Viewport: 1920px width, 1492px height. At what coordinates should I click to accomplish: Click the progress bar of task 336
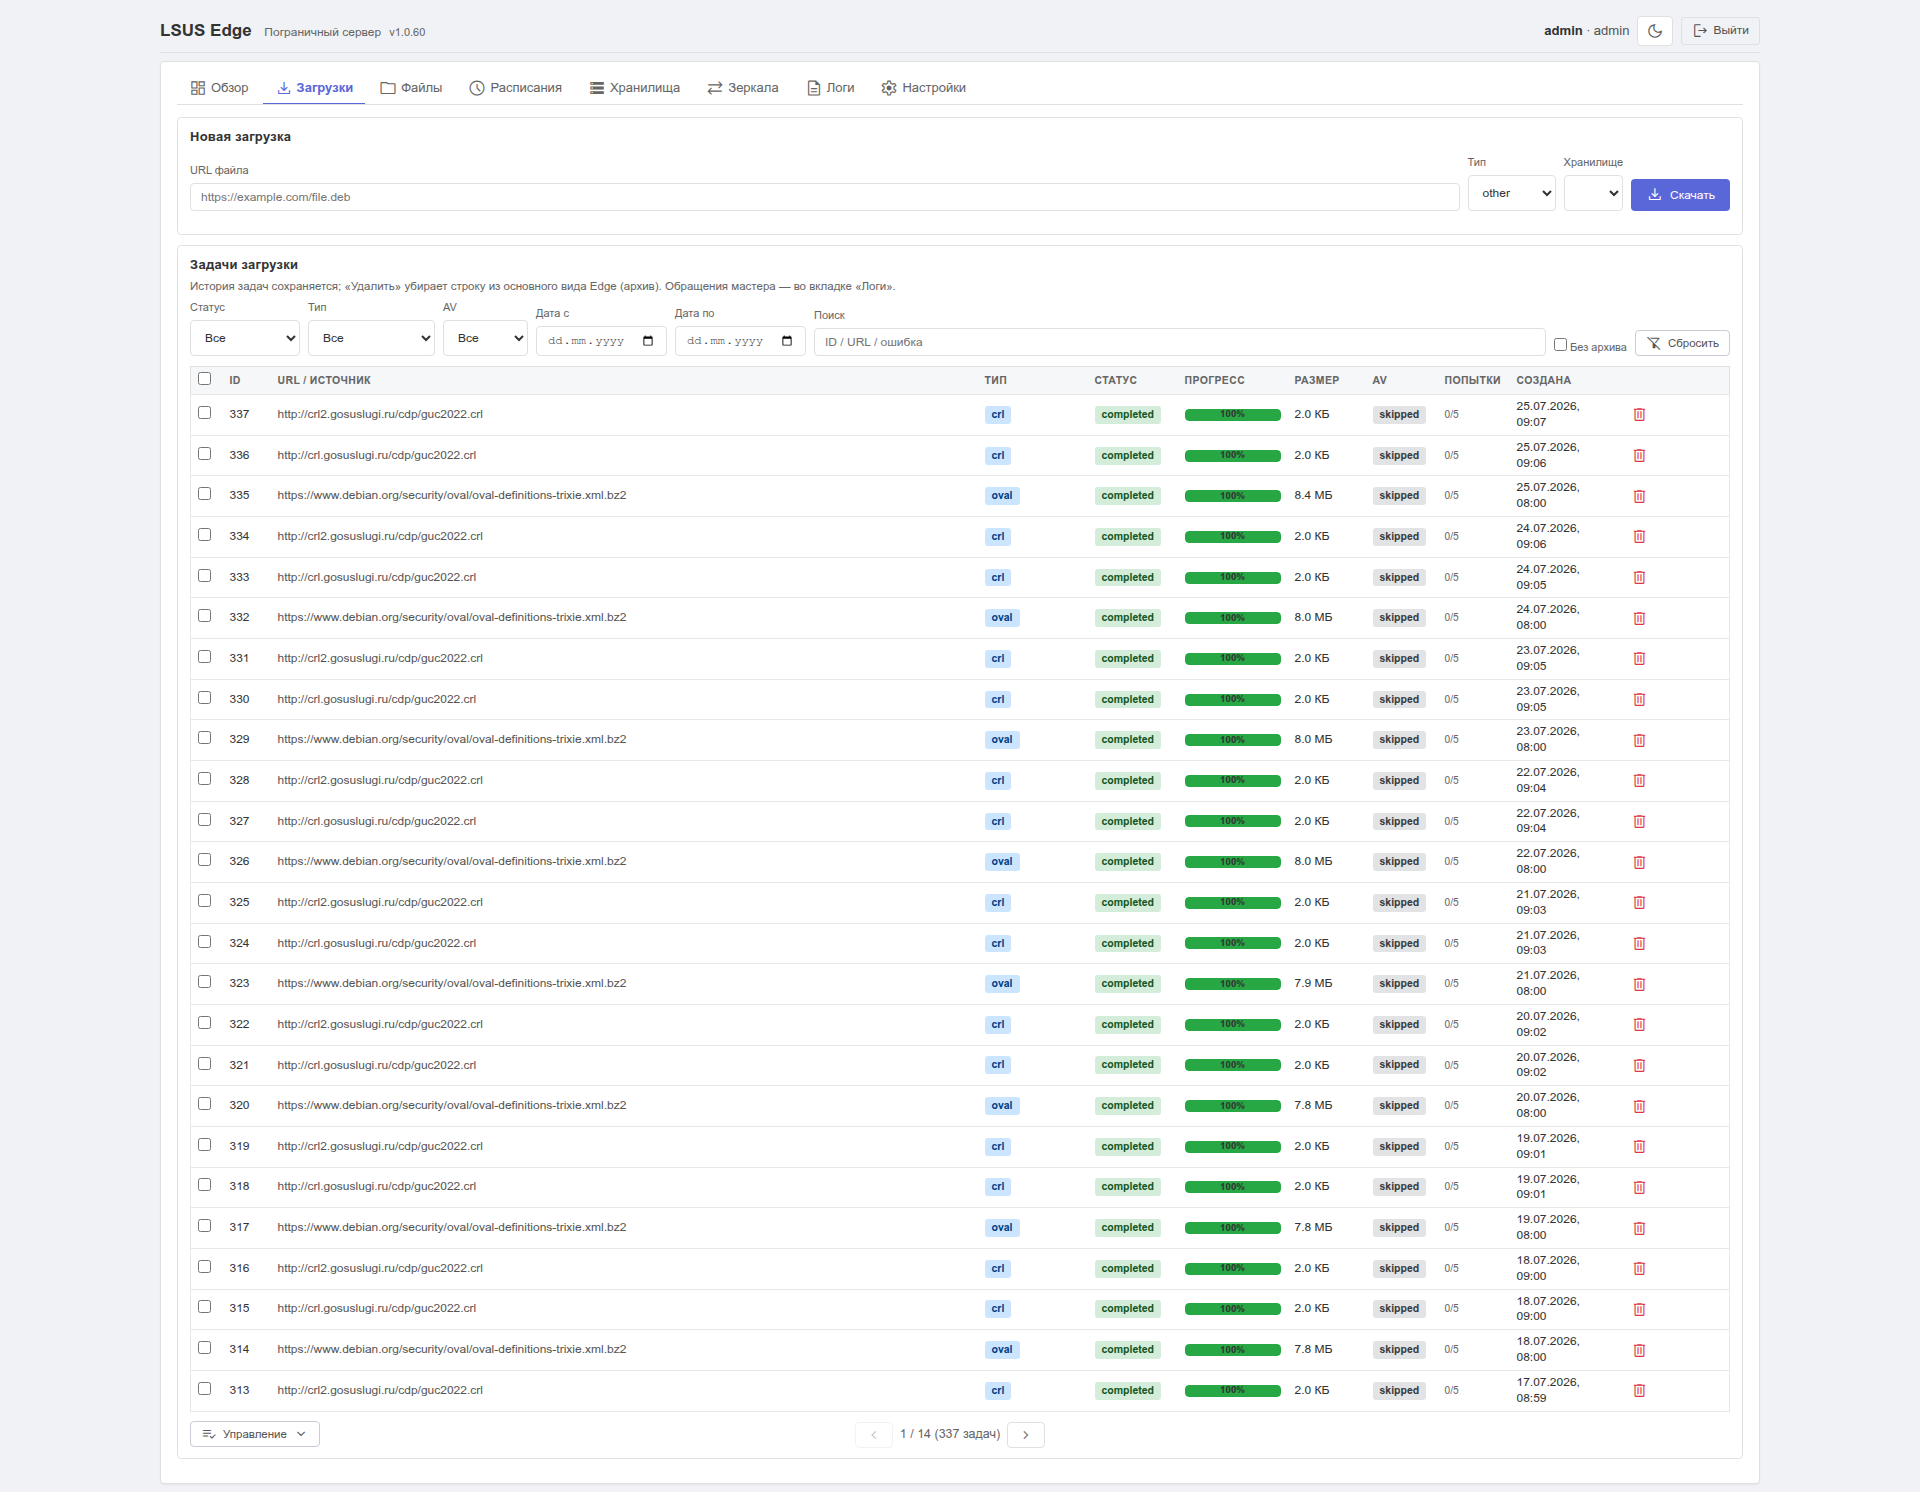click(x=1232, y=456)
